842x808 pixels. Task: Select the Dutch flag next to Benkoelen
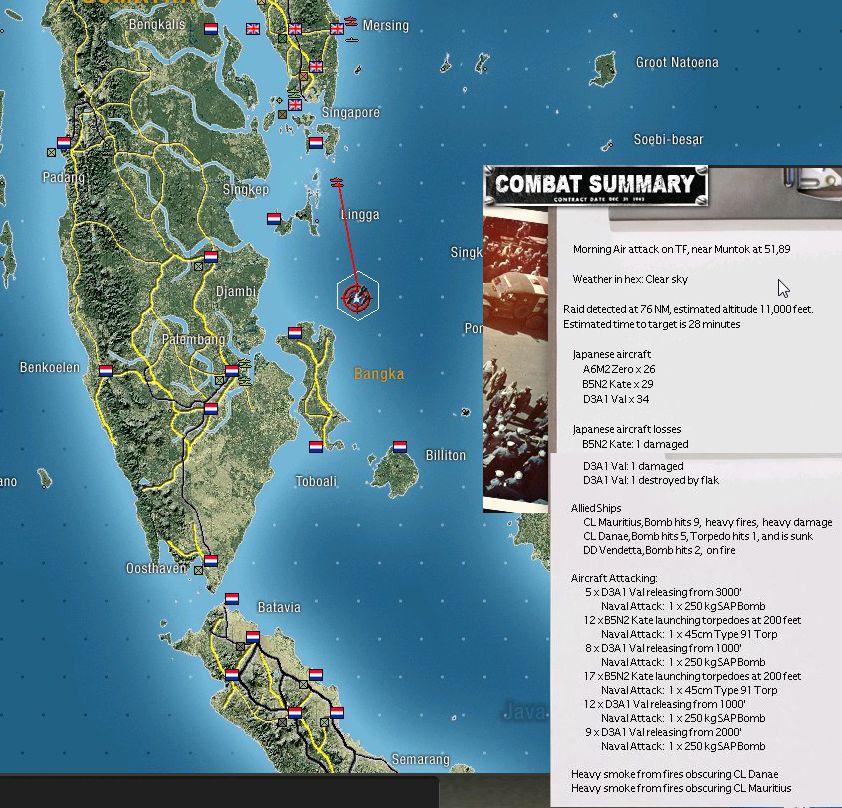pos(106,370)
